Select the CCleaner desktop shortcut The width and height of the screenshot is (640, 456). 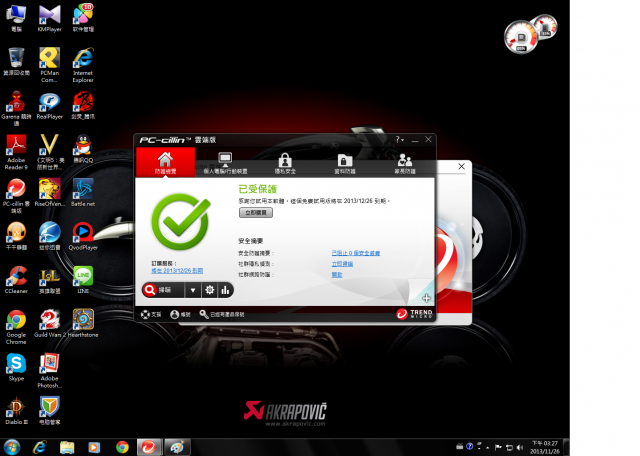(x=16, y=280)
